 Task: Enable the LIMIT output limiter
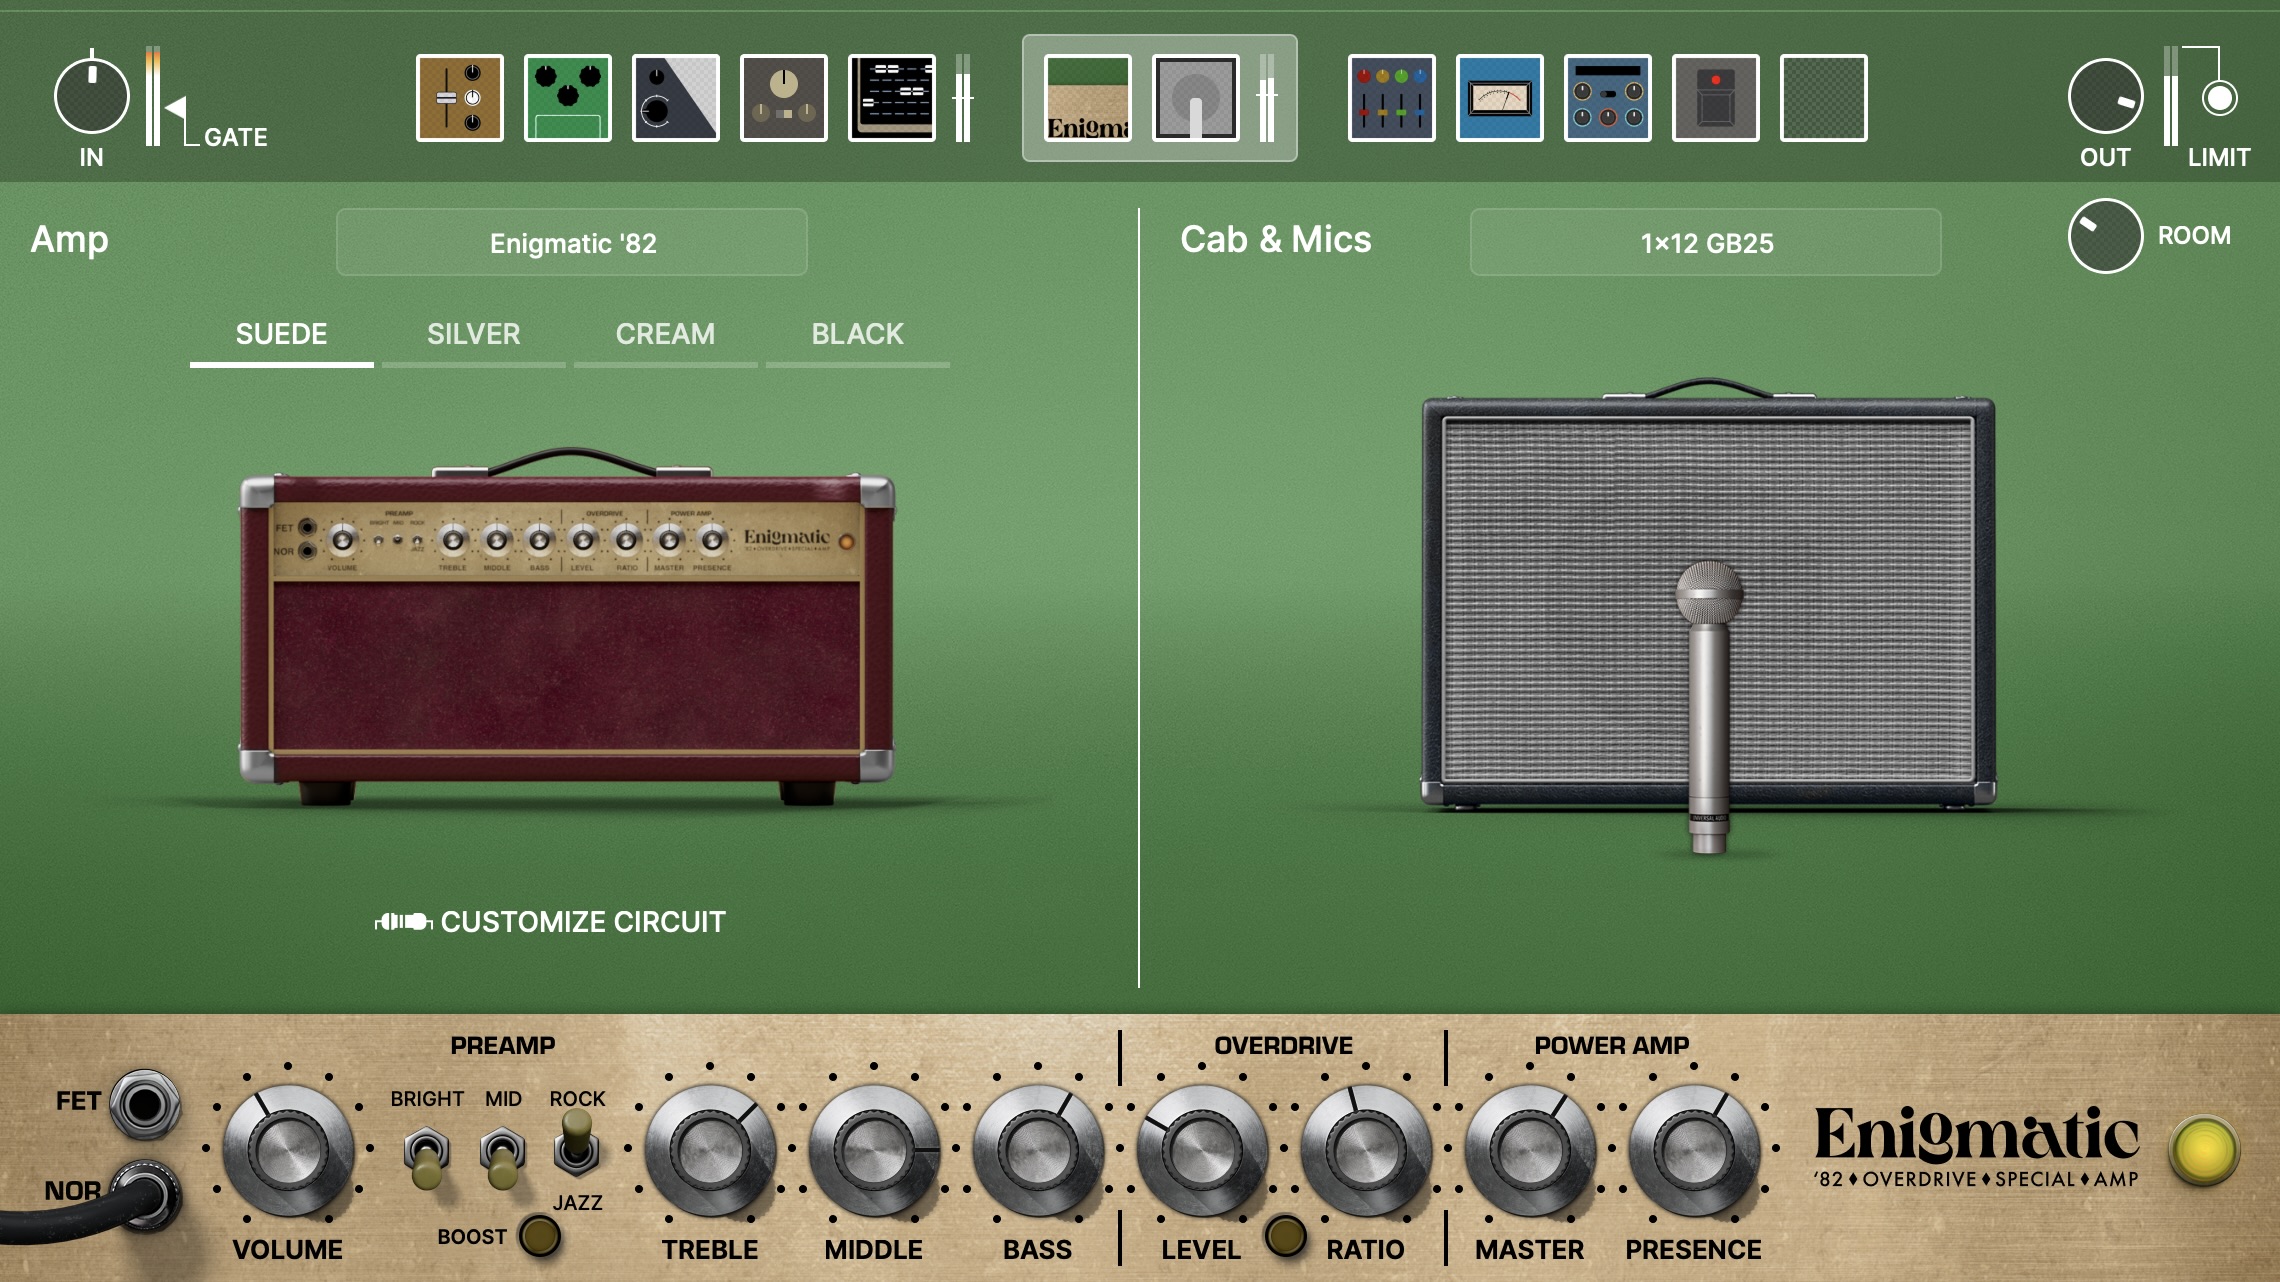pyautogui.click(x=2219, y=98)
